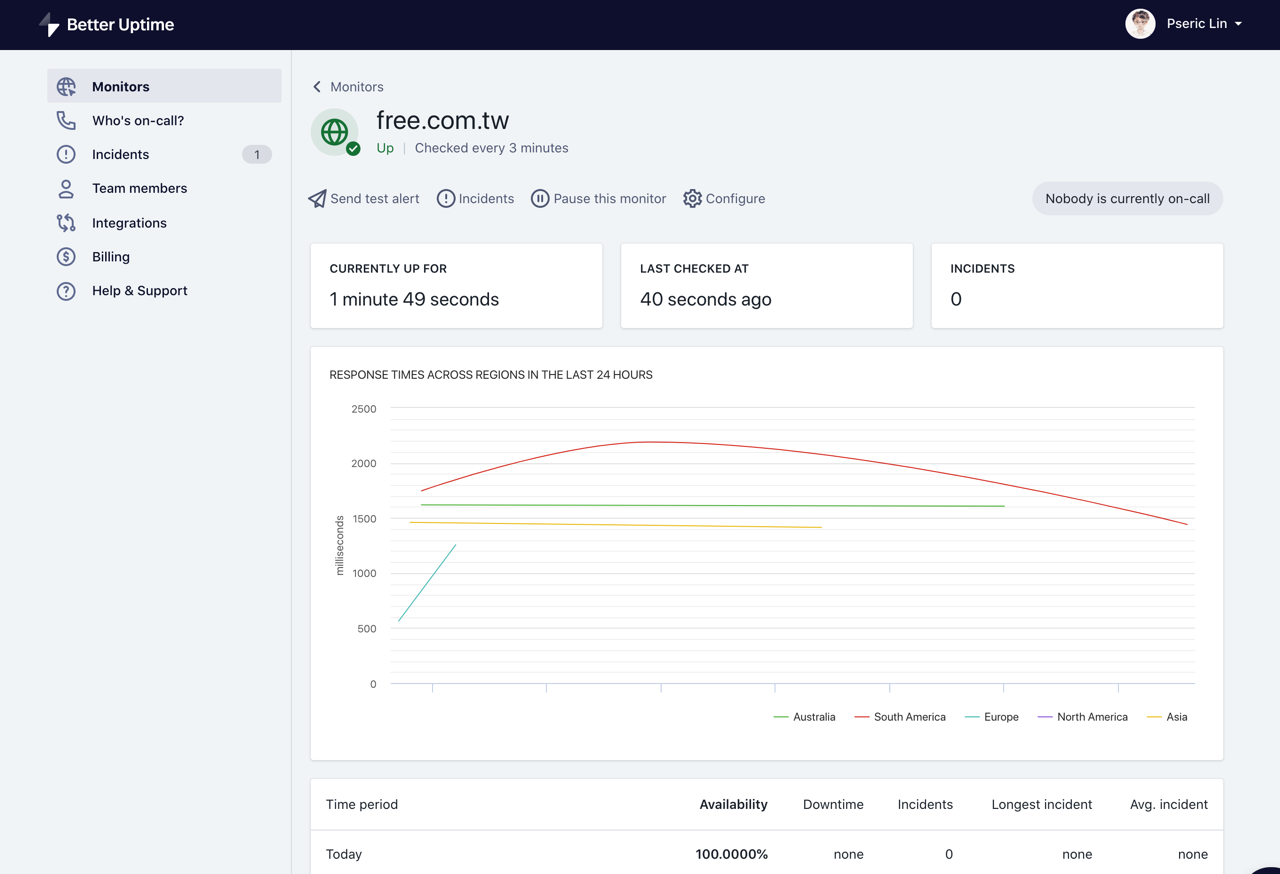Click the Incidents count badge showing 1
Image resolution: width=1280 pixels, height=874 pixels.
click(257, 155)
